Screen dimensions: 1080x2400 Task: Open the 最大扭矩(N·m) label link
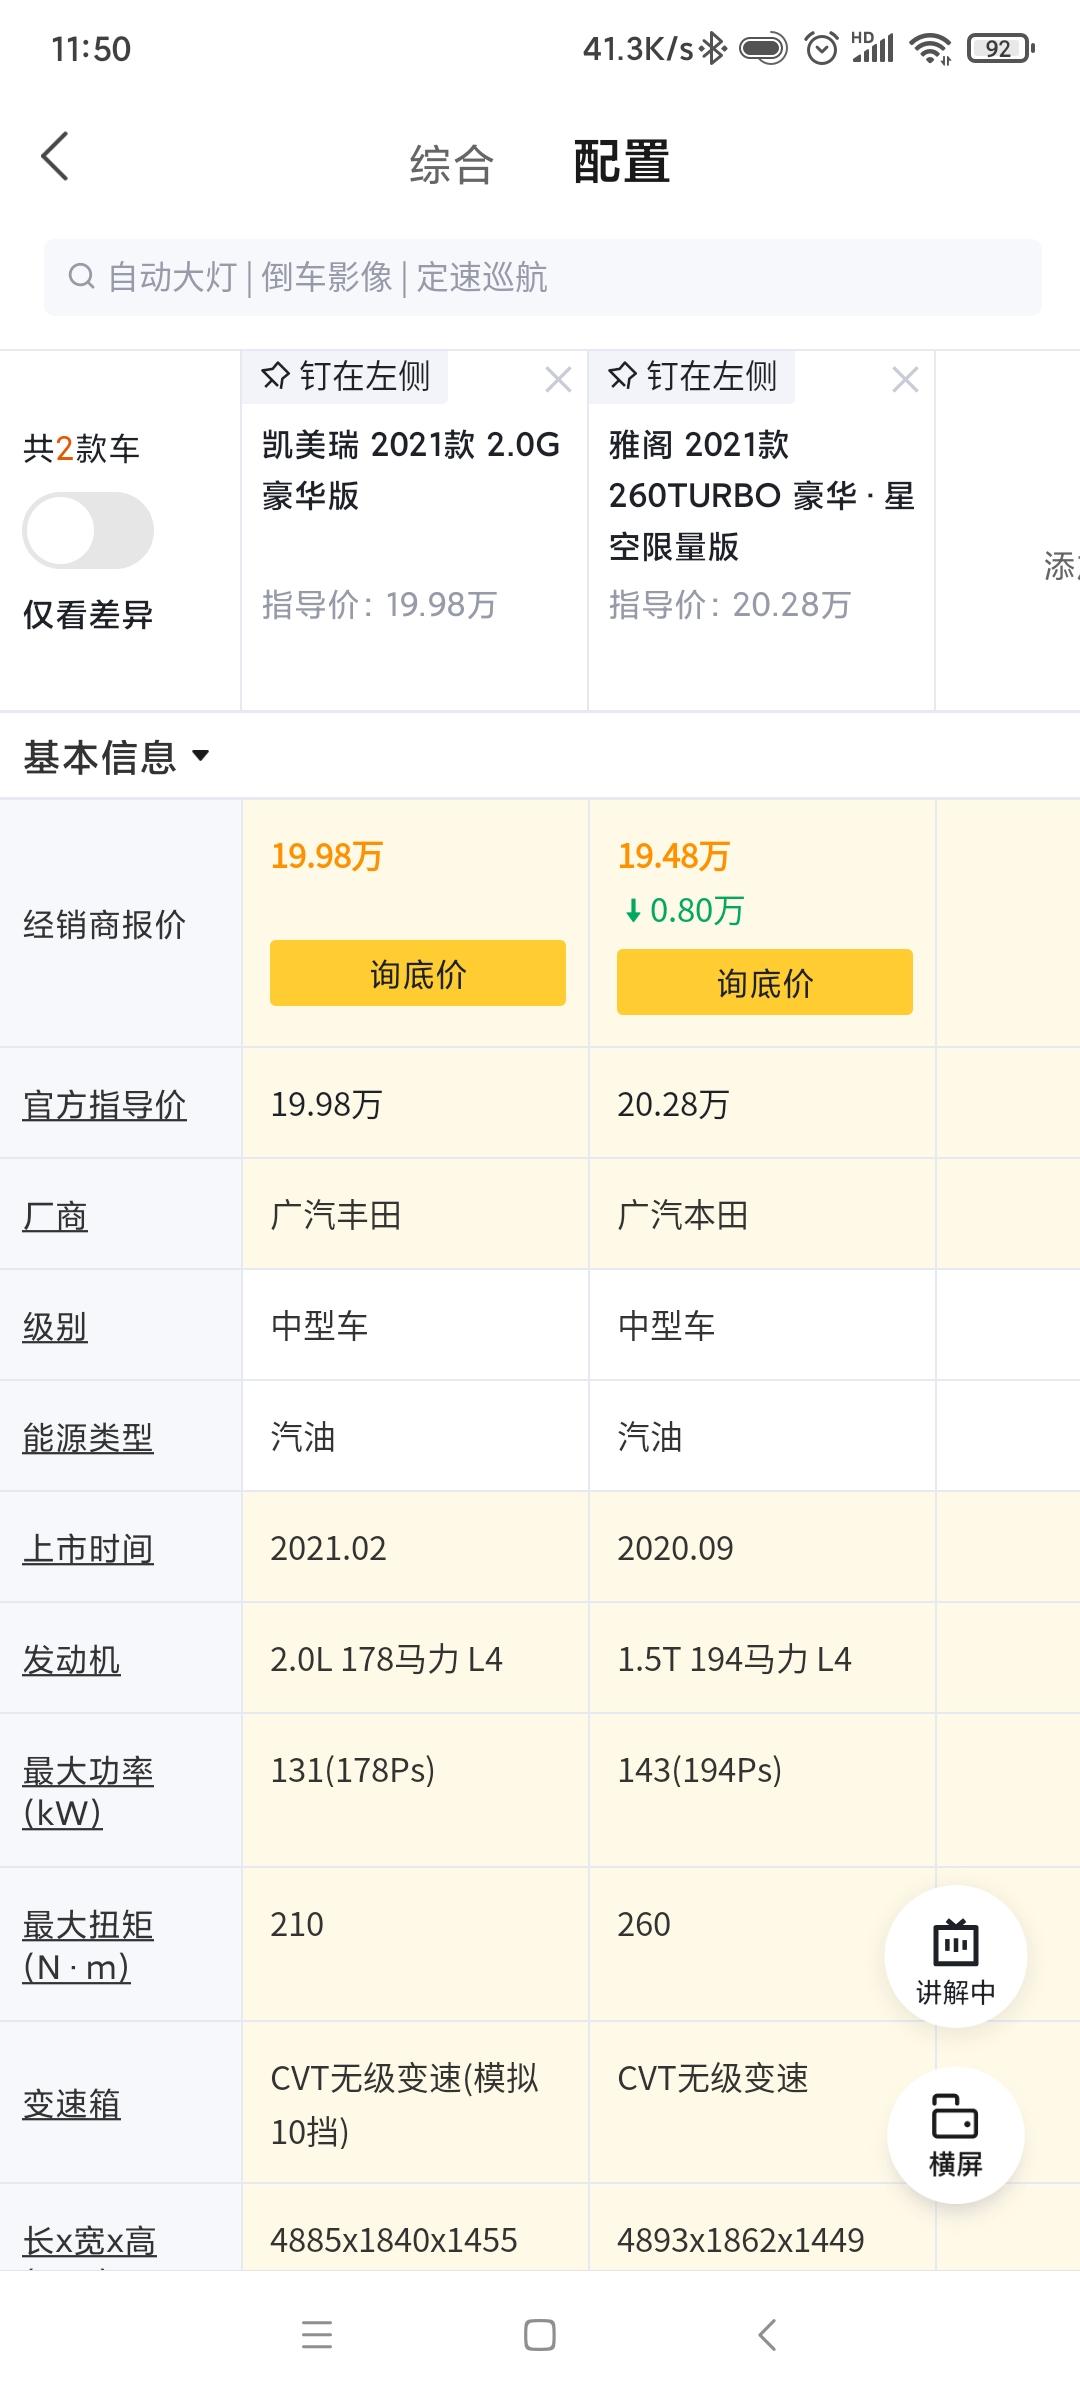pos(88,1945)
